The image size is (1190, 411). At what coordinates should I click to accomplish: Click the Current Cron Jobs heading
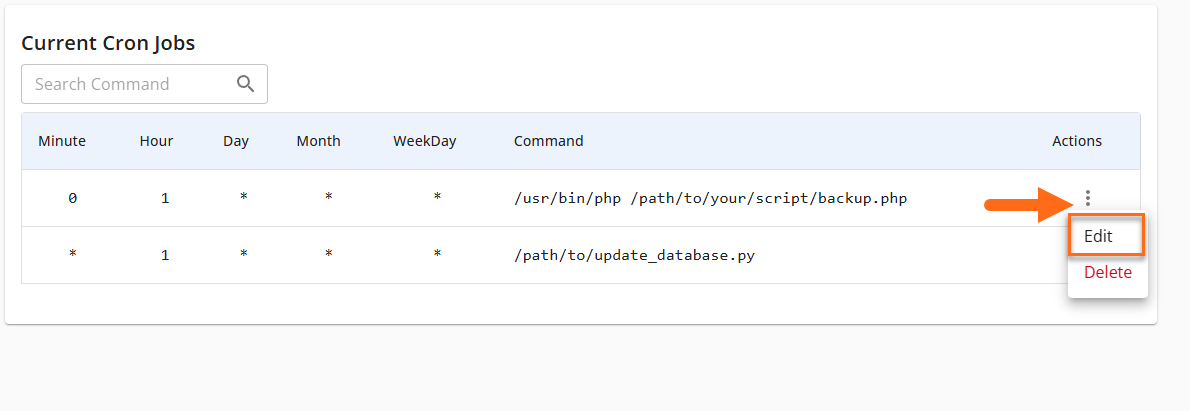click(x=108, y=43)
